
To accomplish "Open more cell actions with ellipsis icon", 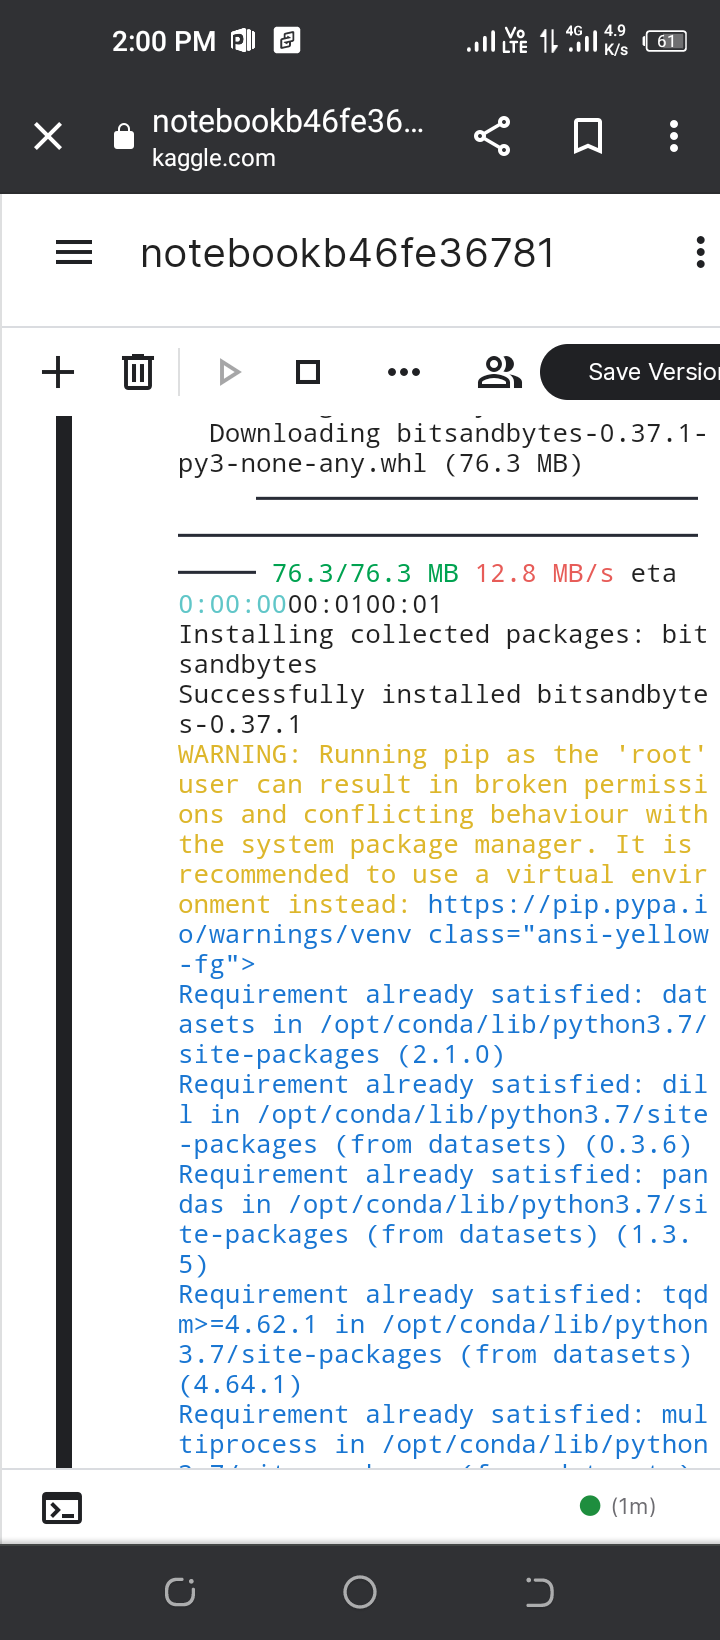I will pyautogui.click(x=403, y=372).
